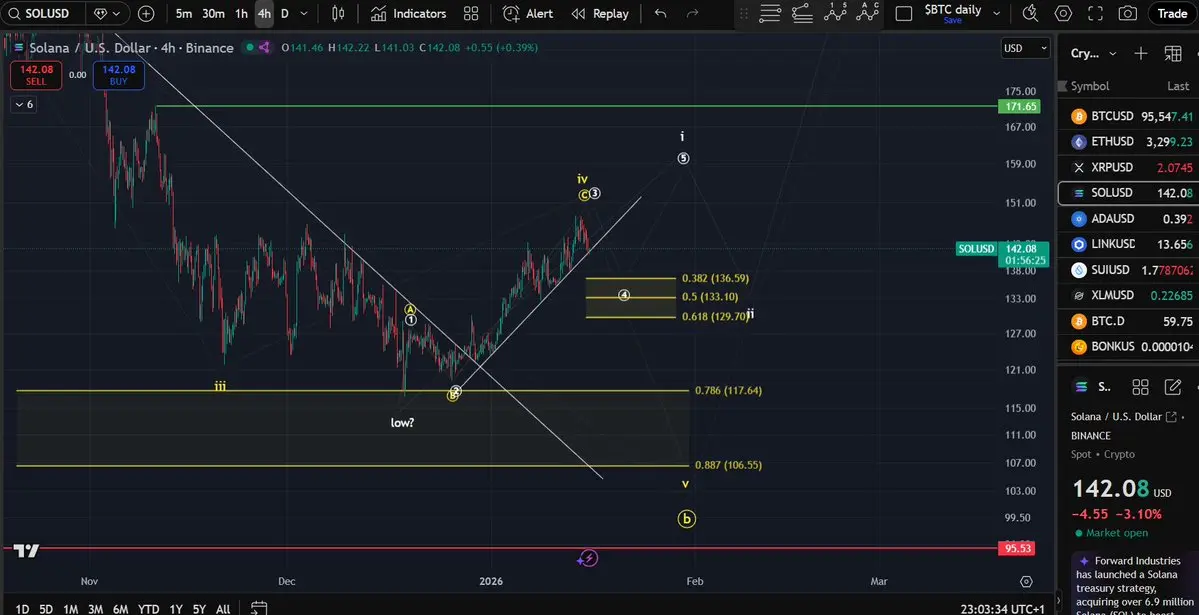Select XLMUSD in the watchlist

pyautogui.click(x=1128, y=295)
